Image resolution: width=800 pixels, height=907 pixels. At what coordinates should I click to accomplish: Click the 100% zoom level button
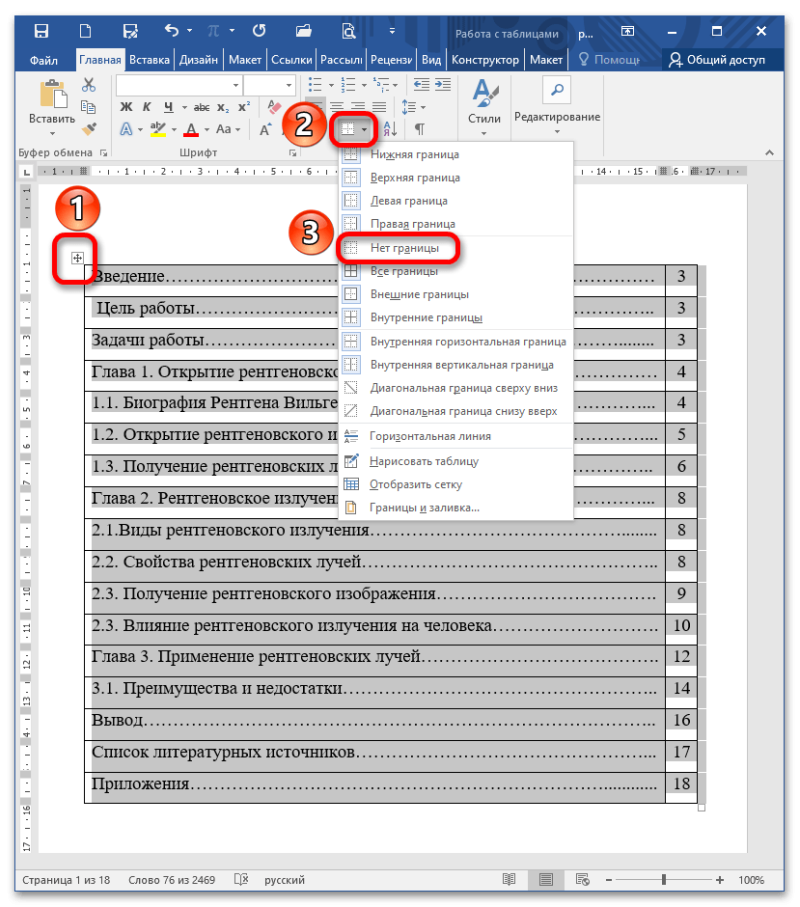click(751, 880)
